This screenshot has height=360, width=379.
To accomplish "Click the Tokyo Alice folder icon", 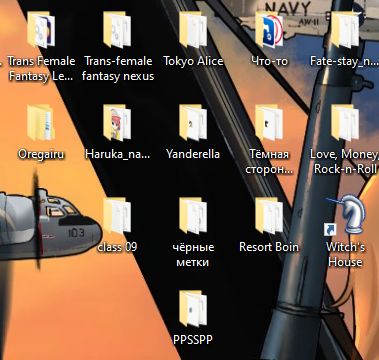I will [193, 29].
